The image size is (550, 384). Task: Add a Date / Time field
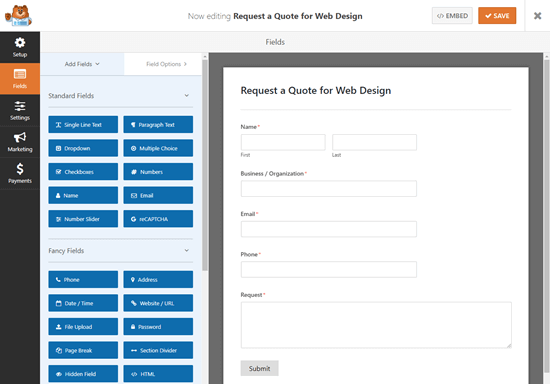[x=83, y=303]
